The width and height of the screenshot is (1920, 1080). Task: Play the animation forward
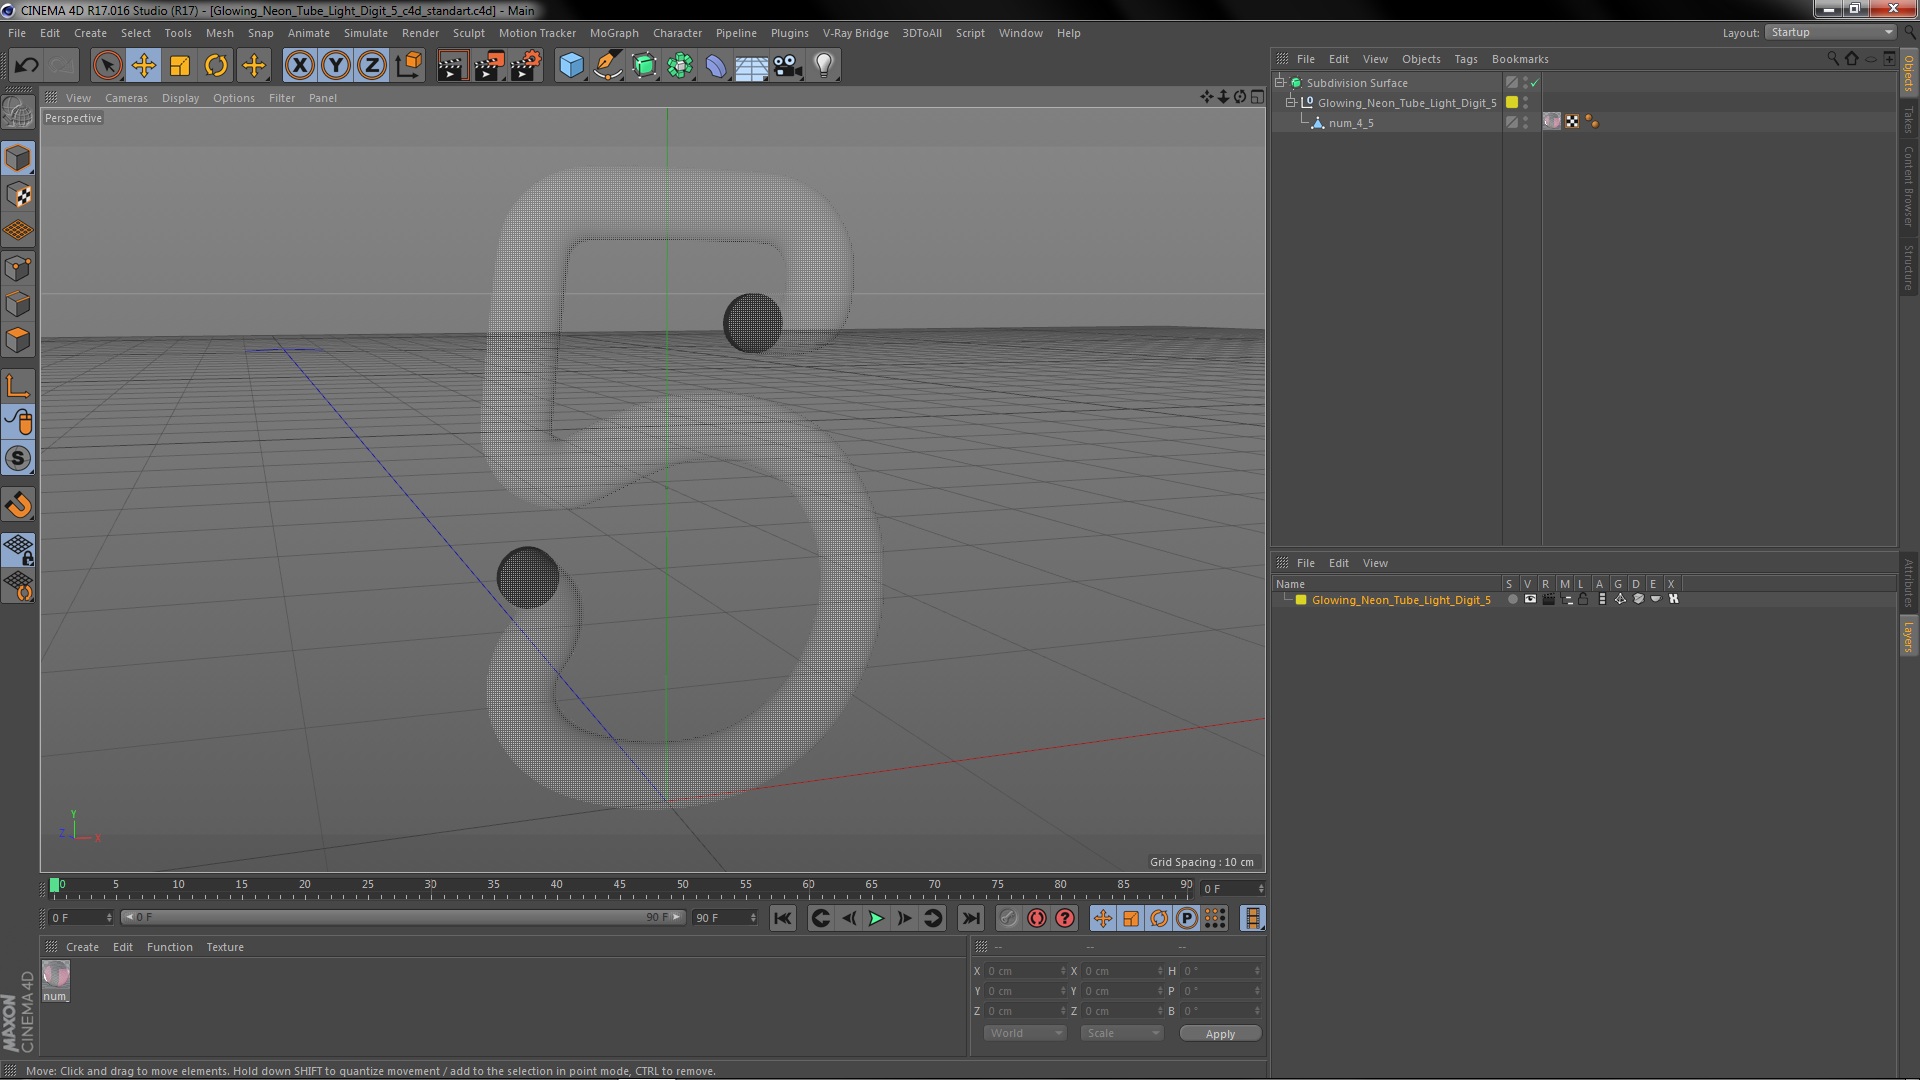pyautogui.click(x=876, y=918)
